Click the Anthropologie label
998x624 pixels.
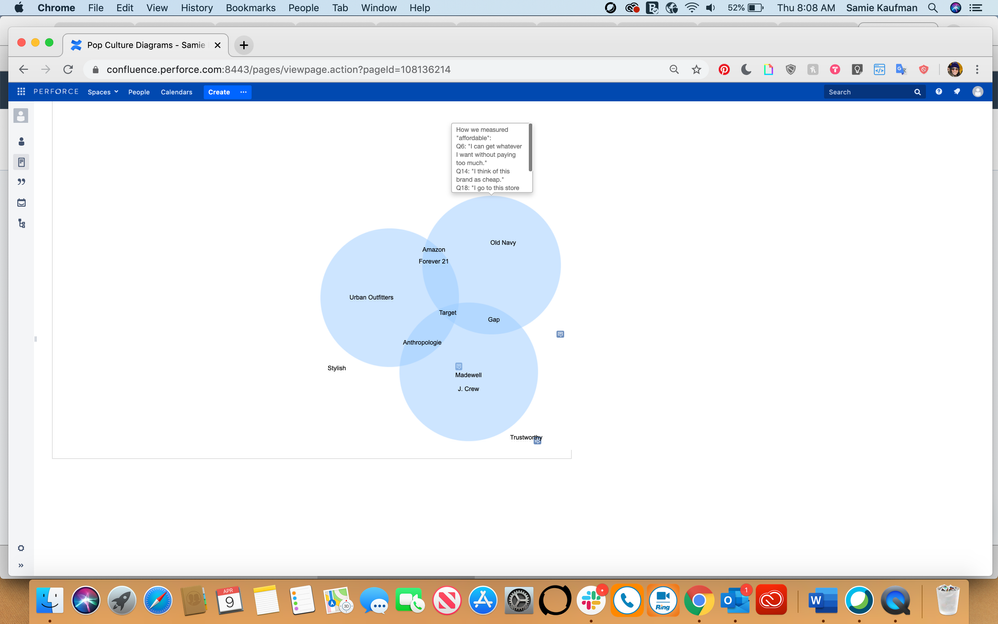pos(422,343)
